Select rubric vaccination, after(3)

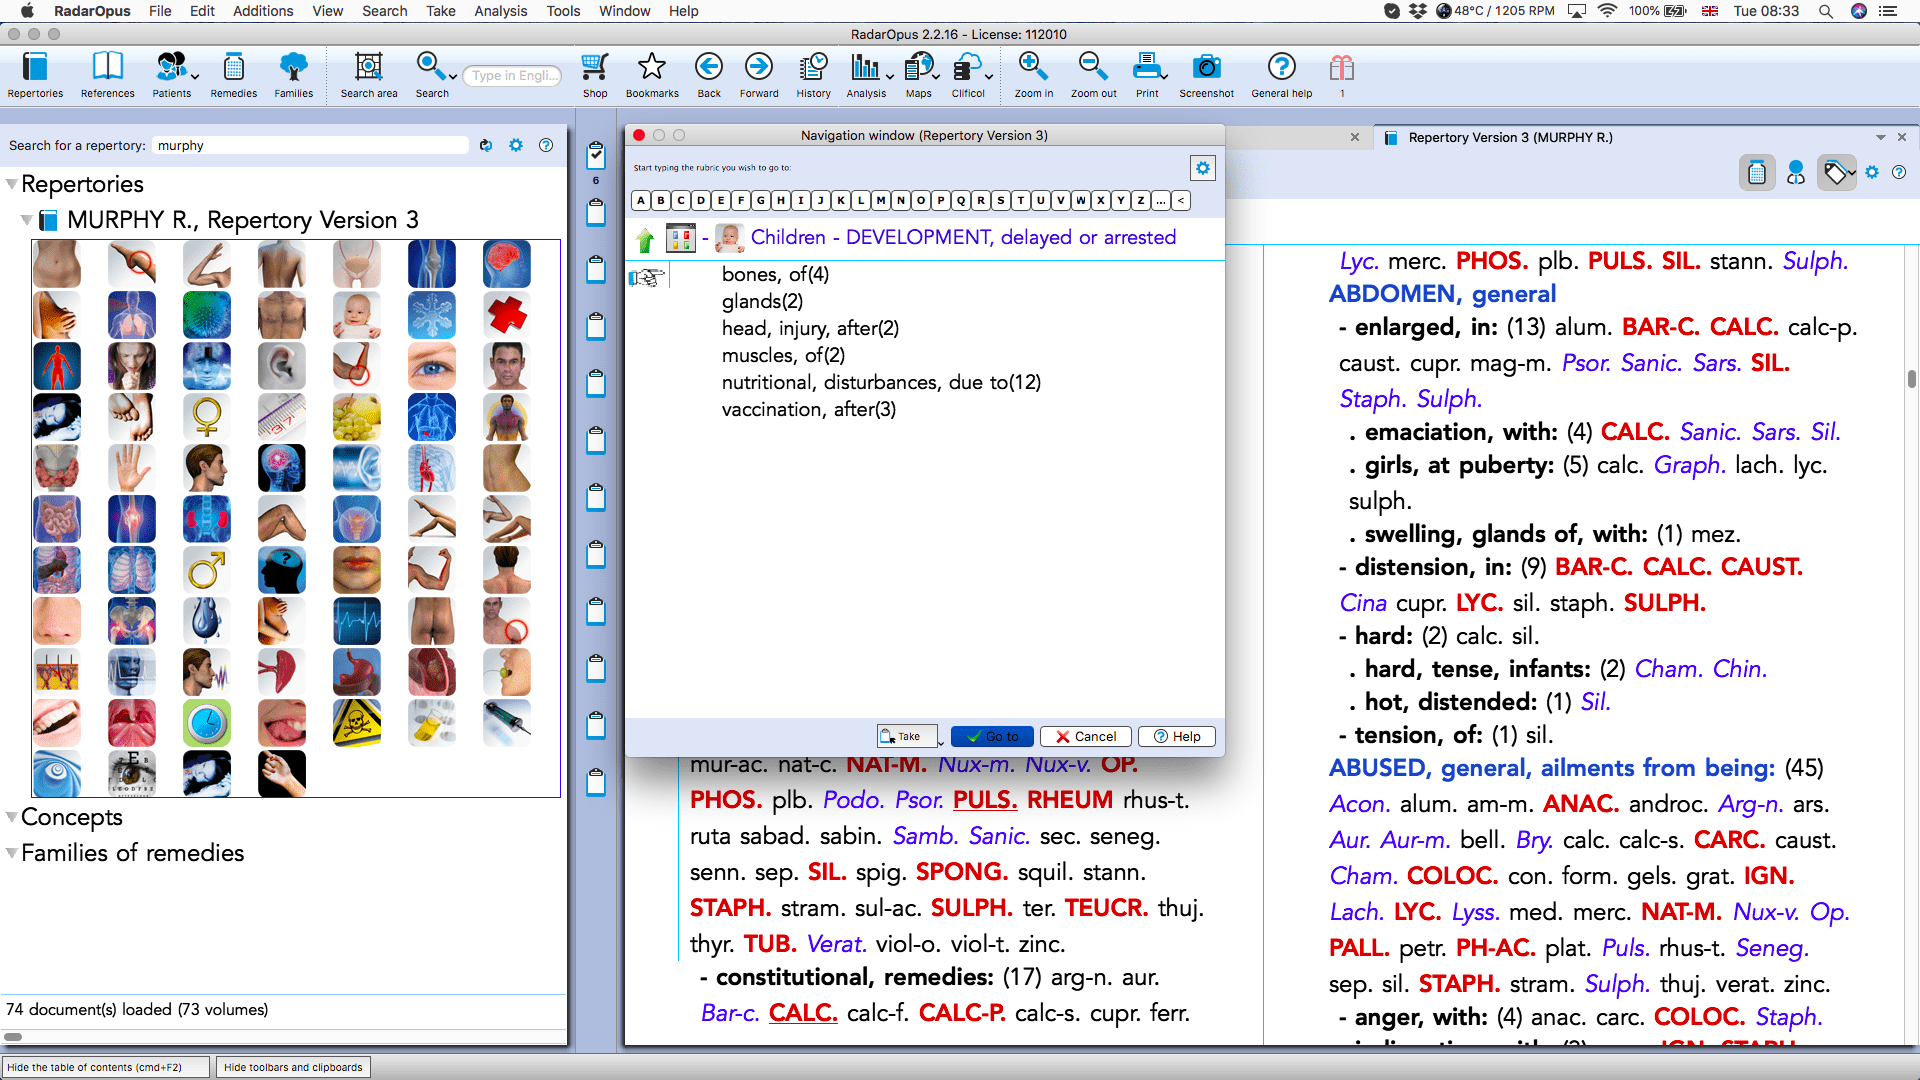coord(809,409)
